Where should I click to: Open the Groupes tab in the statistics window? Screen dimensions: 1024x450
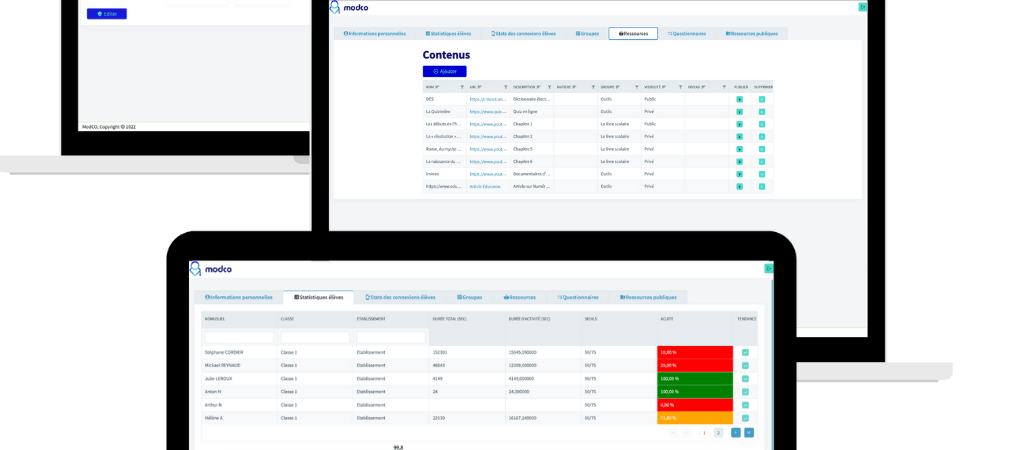(x=469, y=297)
